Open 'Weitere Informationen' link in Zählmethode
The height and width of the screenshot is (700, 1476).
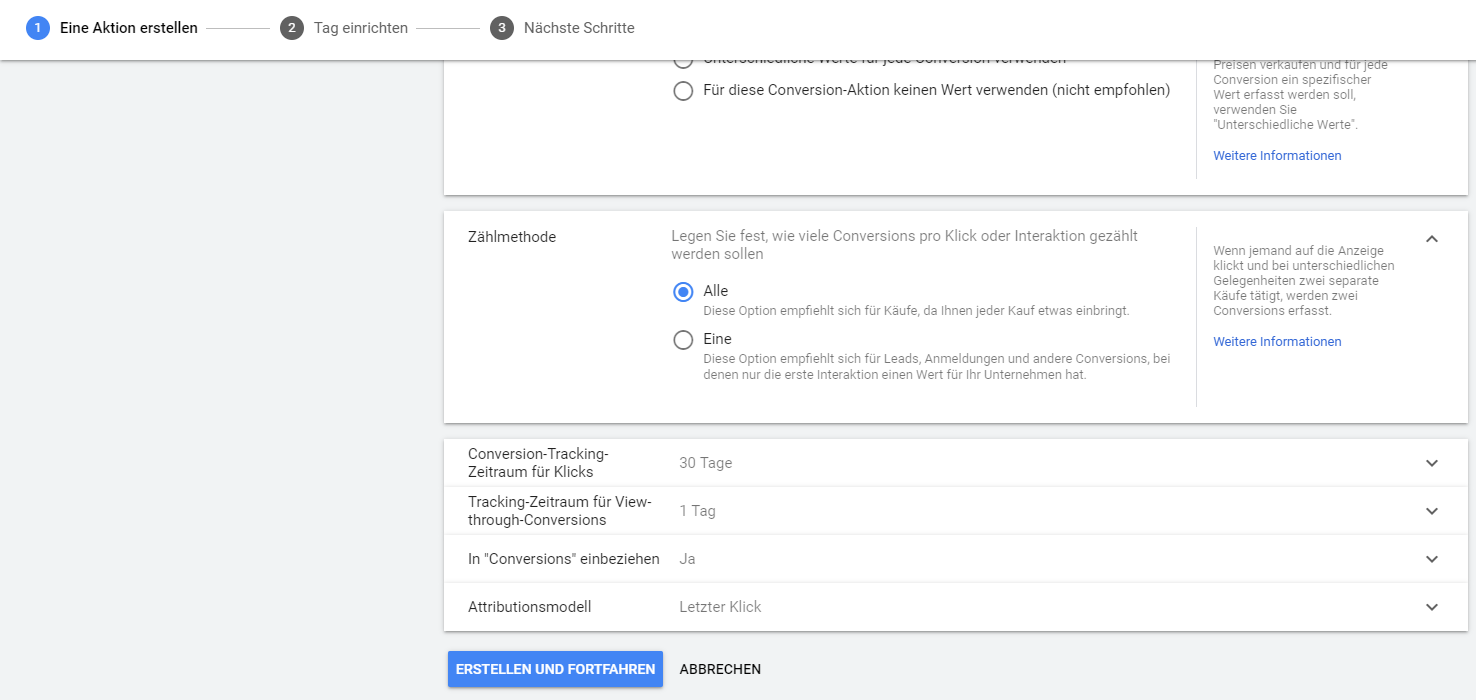[x=1277, y=342]
